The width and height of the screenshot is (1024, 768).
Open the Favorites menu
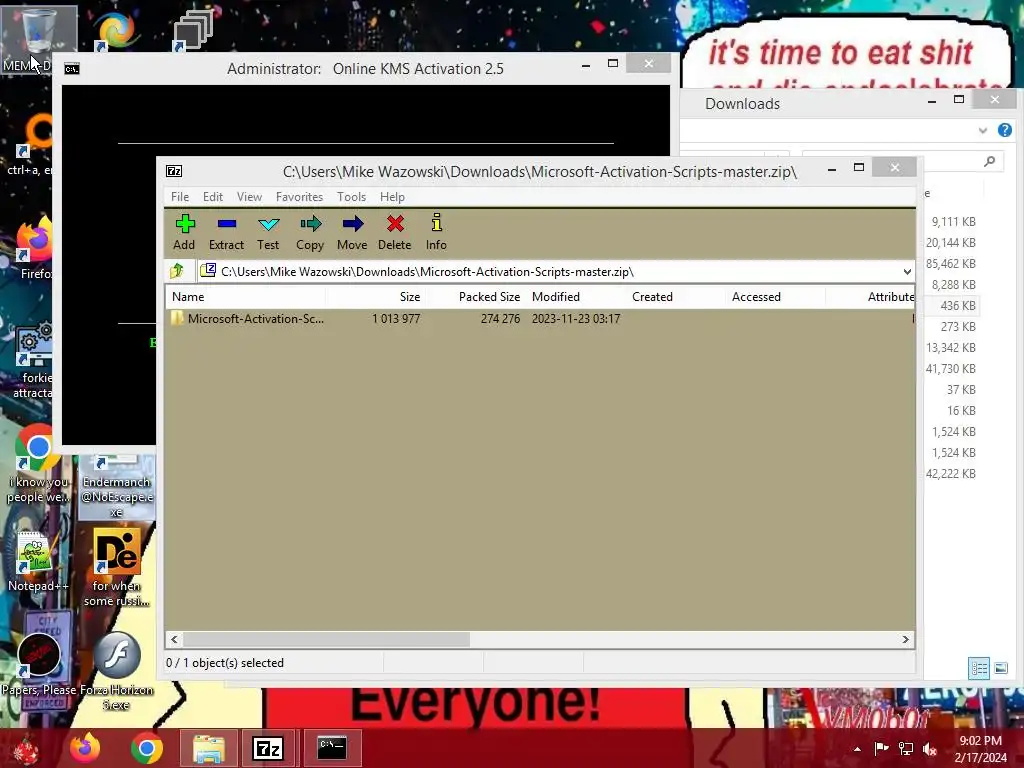tap(299, 197)
